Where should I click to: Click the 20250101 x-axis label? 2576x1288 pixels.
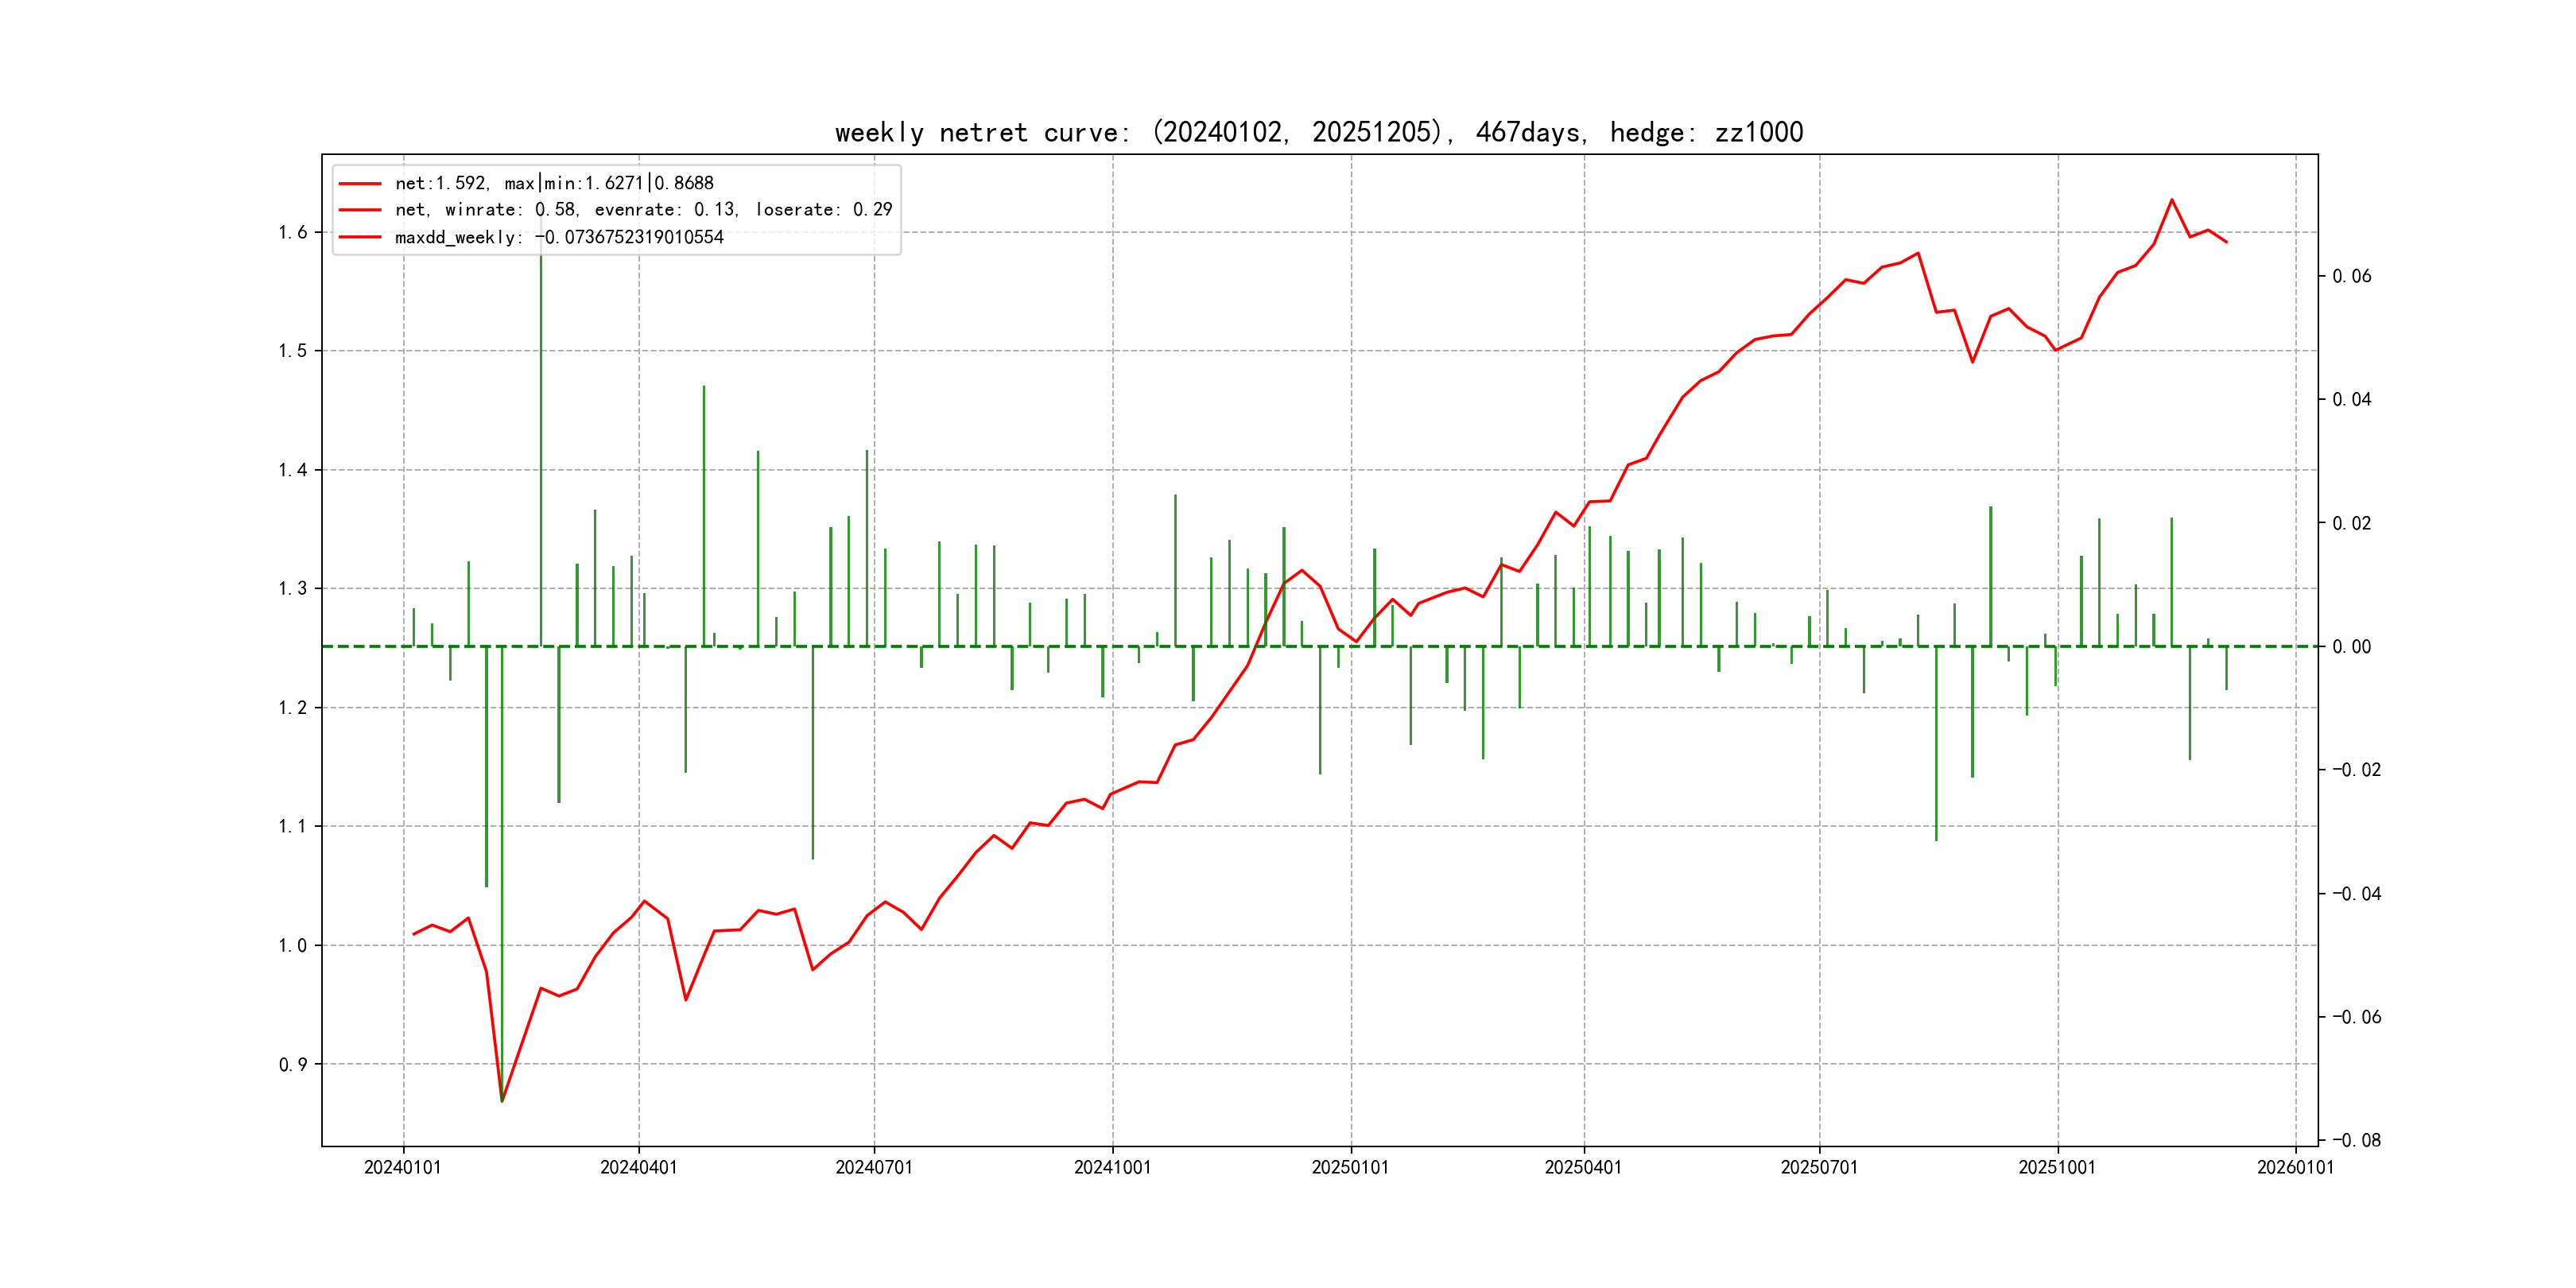click(x=1350, y=1167)
